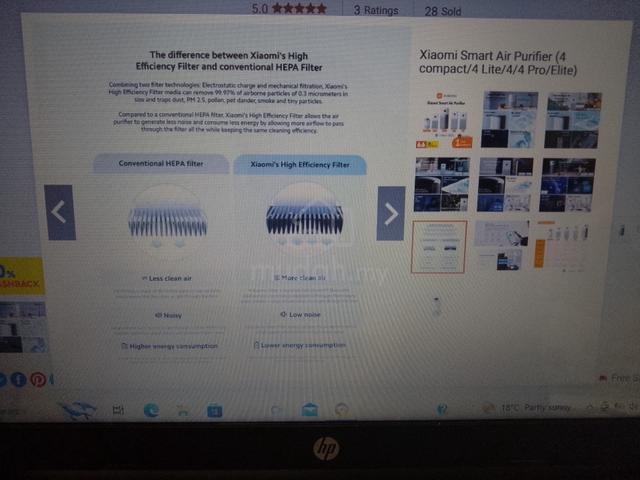Open the Partly sunny weather widget
Viewport: 640px width, 480px height.
tap(527, 407)
